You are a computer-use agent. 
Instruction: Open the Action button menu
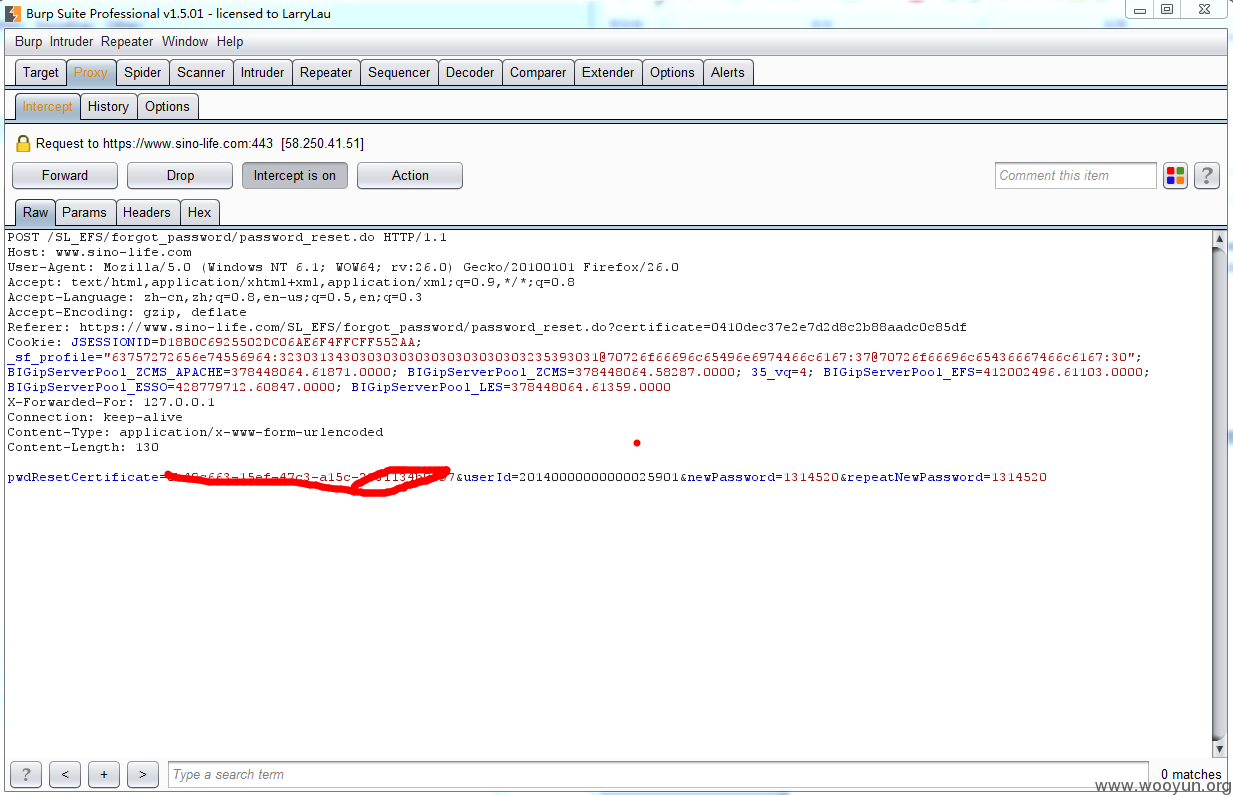point(410,175)
